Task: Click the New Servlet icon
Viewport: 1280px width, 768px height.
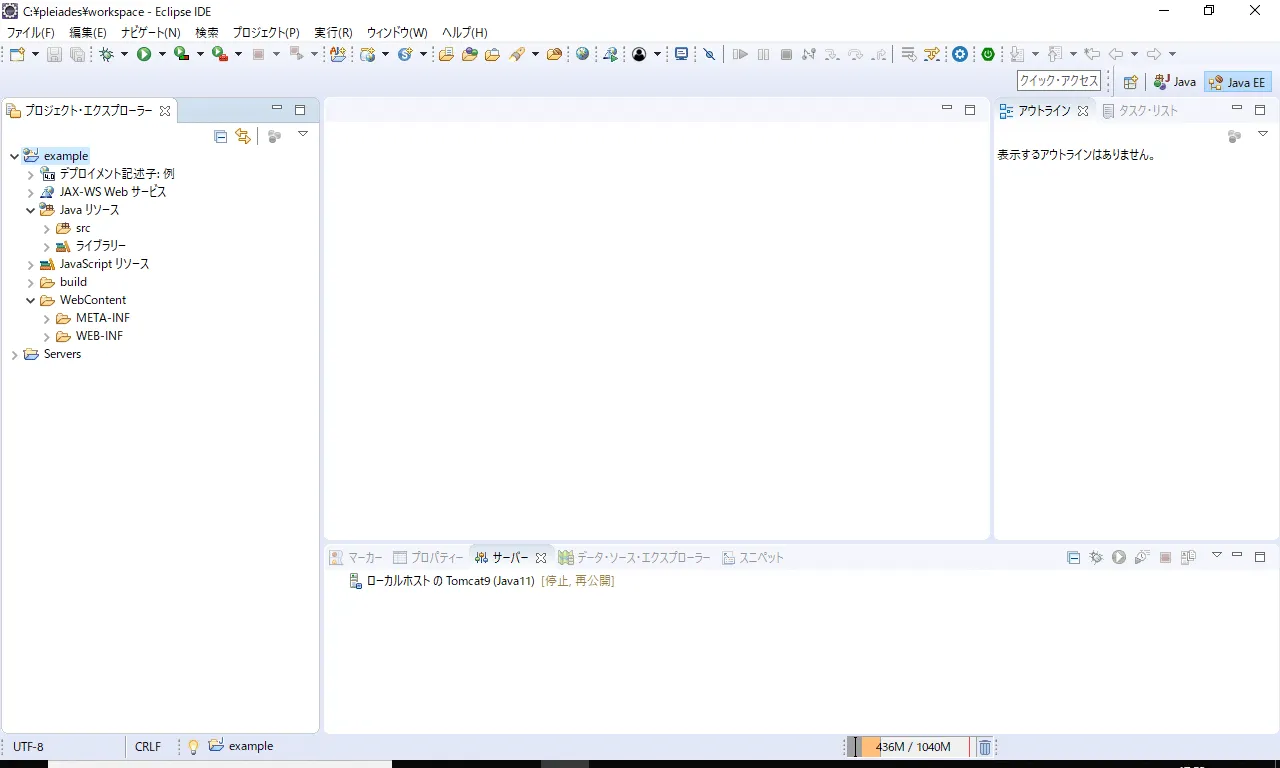Action: [x=405, y=54]
